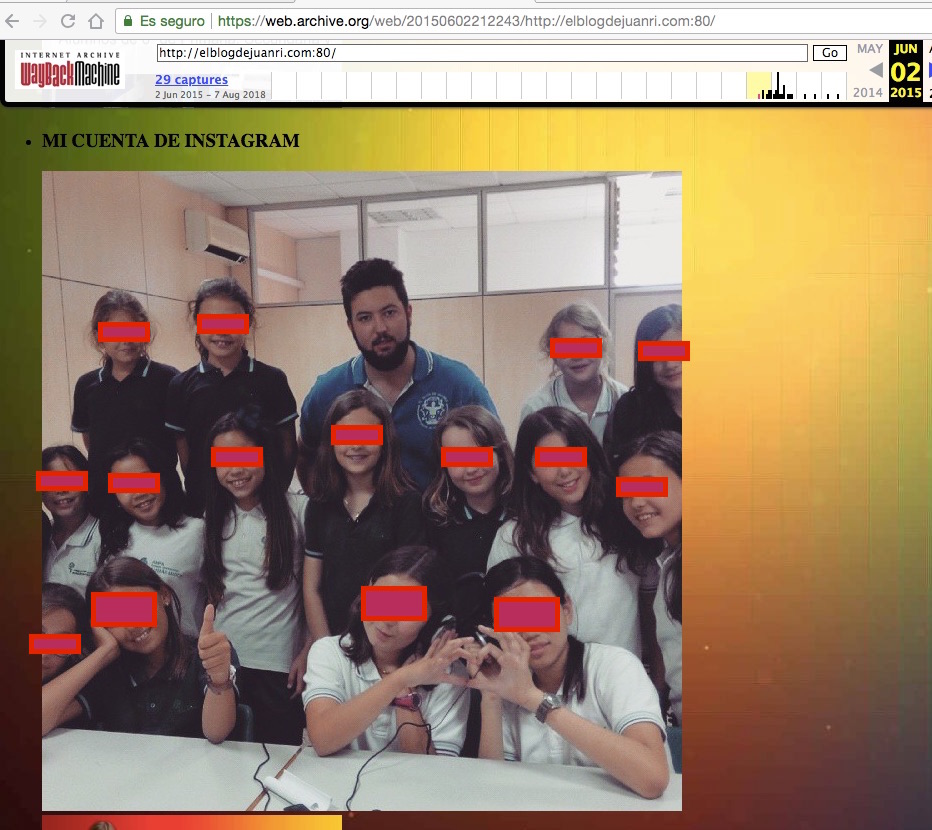Open the '29 captures' link

(x=191, y=79)
